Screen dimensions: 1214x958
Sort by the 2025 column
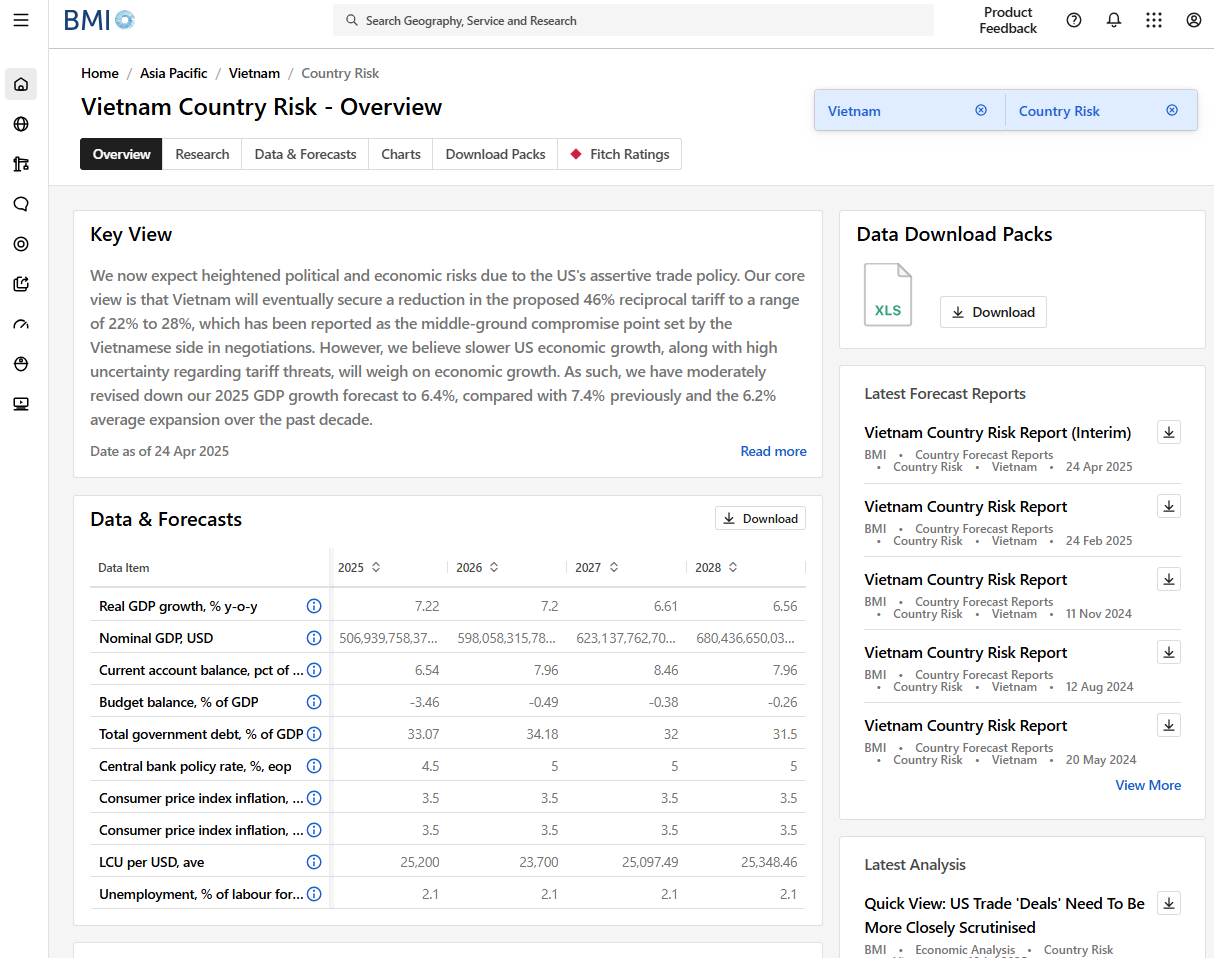tap(376, 567)
